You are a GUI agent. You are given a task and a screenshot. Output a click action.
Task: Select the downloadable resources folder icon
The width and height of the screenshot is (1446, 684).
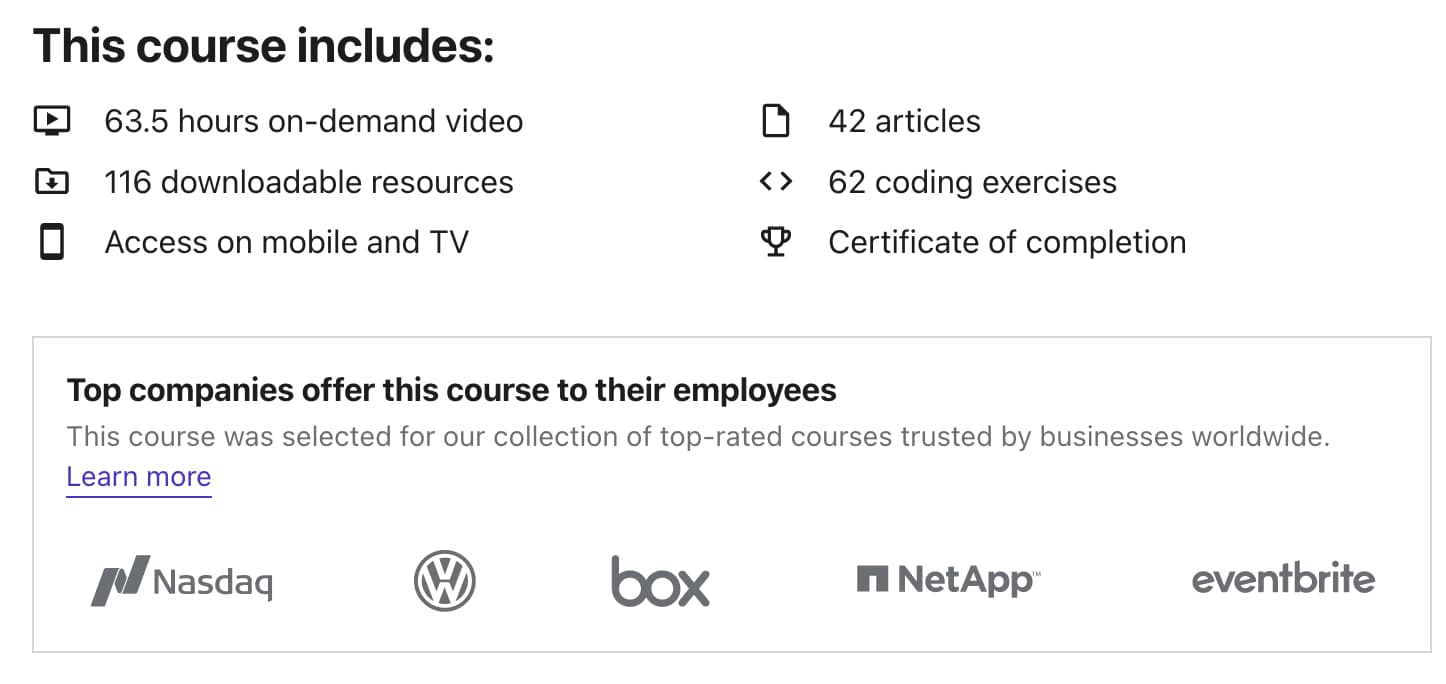[x=50, y=181]
